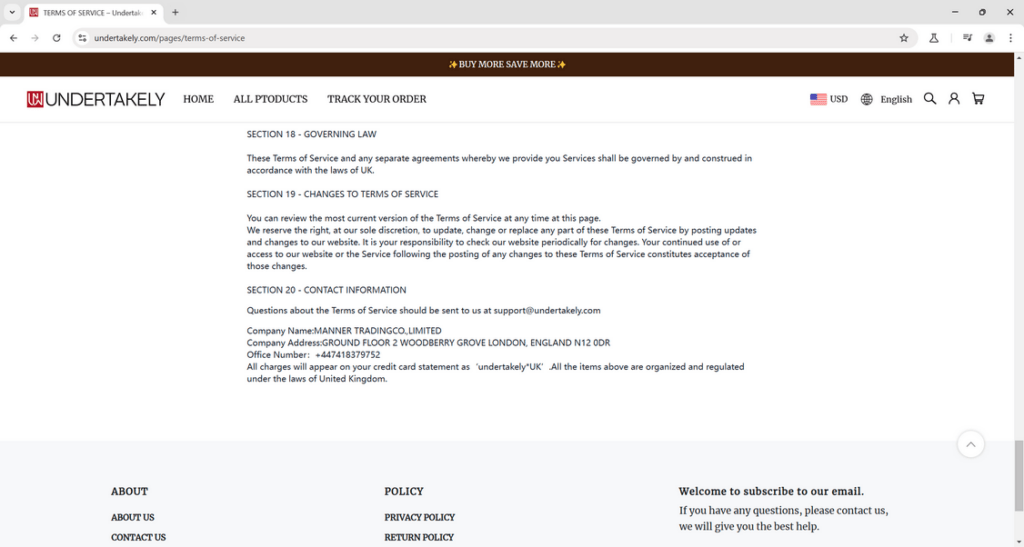
Task: Click the Office Number +447418379752 text
Action: point(313,354)
